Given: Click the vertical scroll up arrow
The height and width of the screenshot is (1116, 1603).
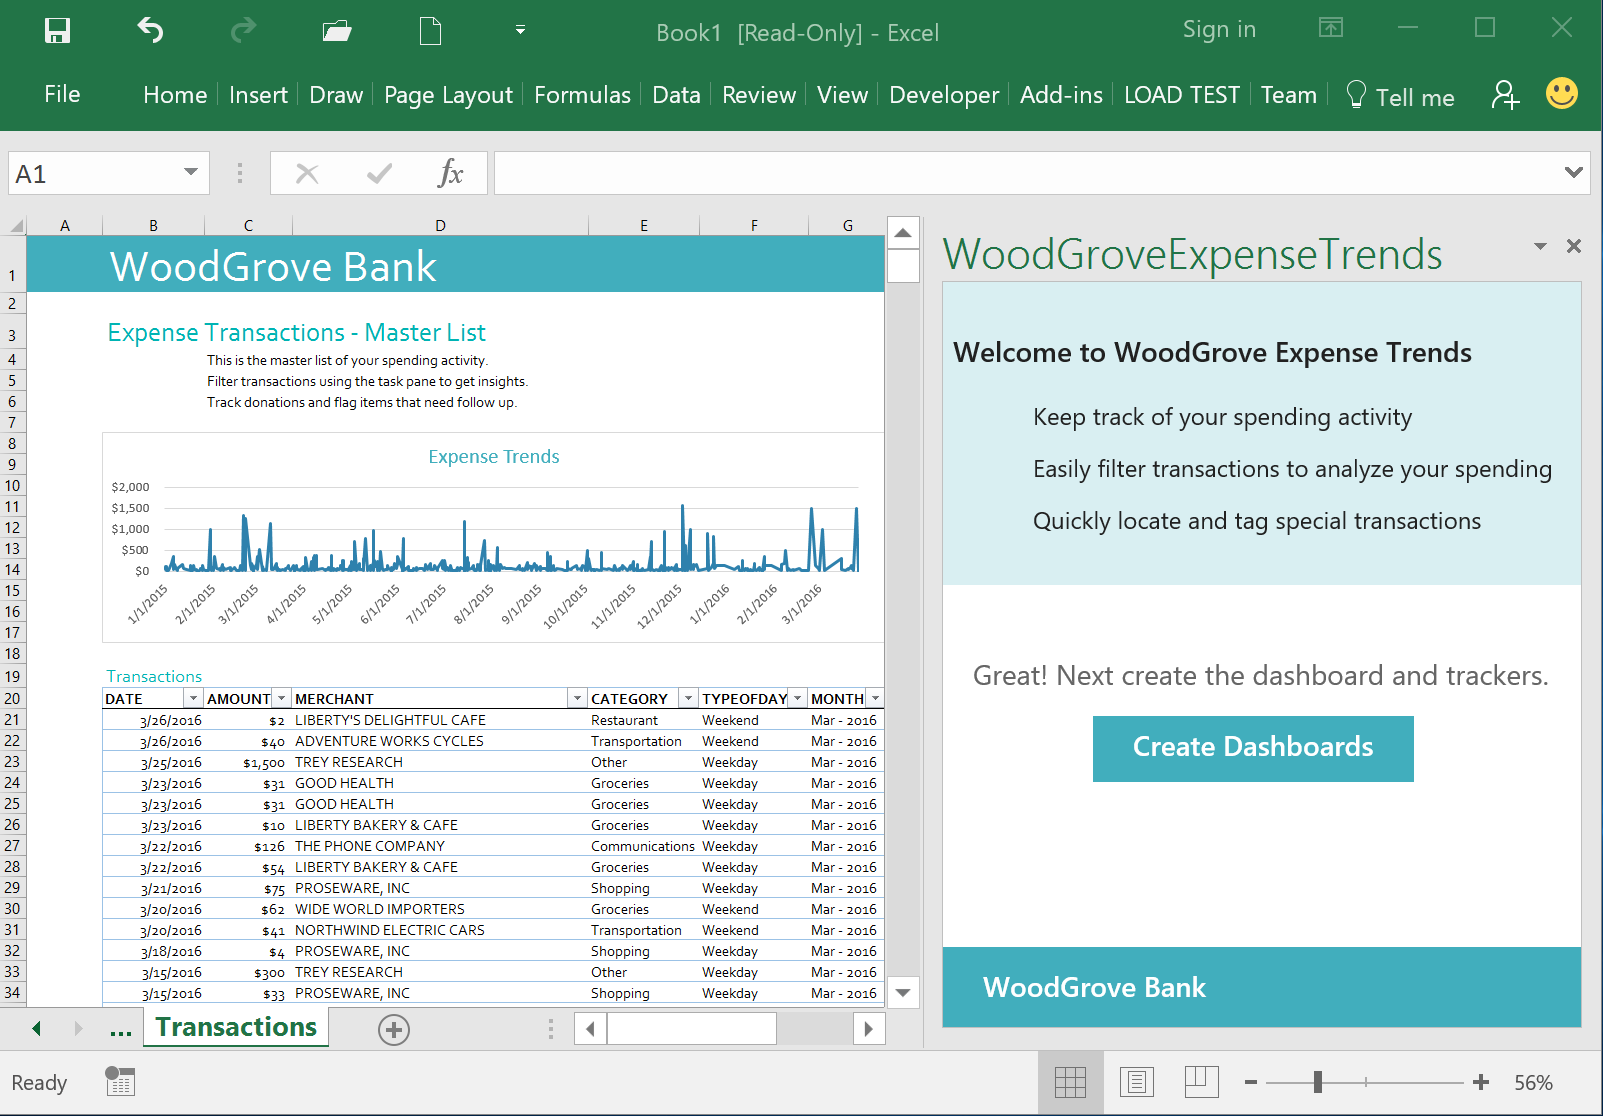Looking at the screenshot, I should tap(903, 233).
